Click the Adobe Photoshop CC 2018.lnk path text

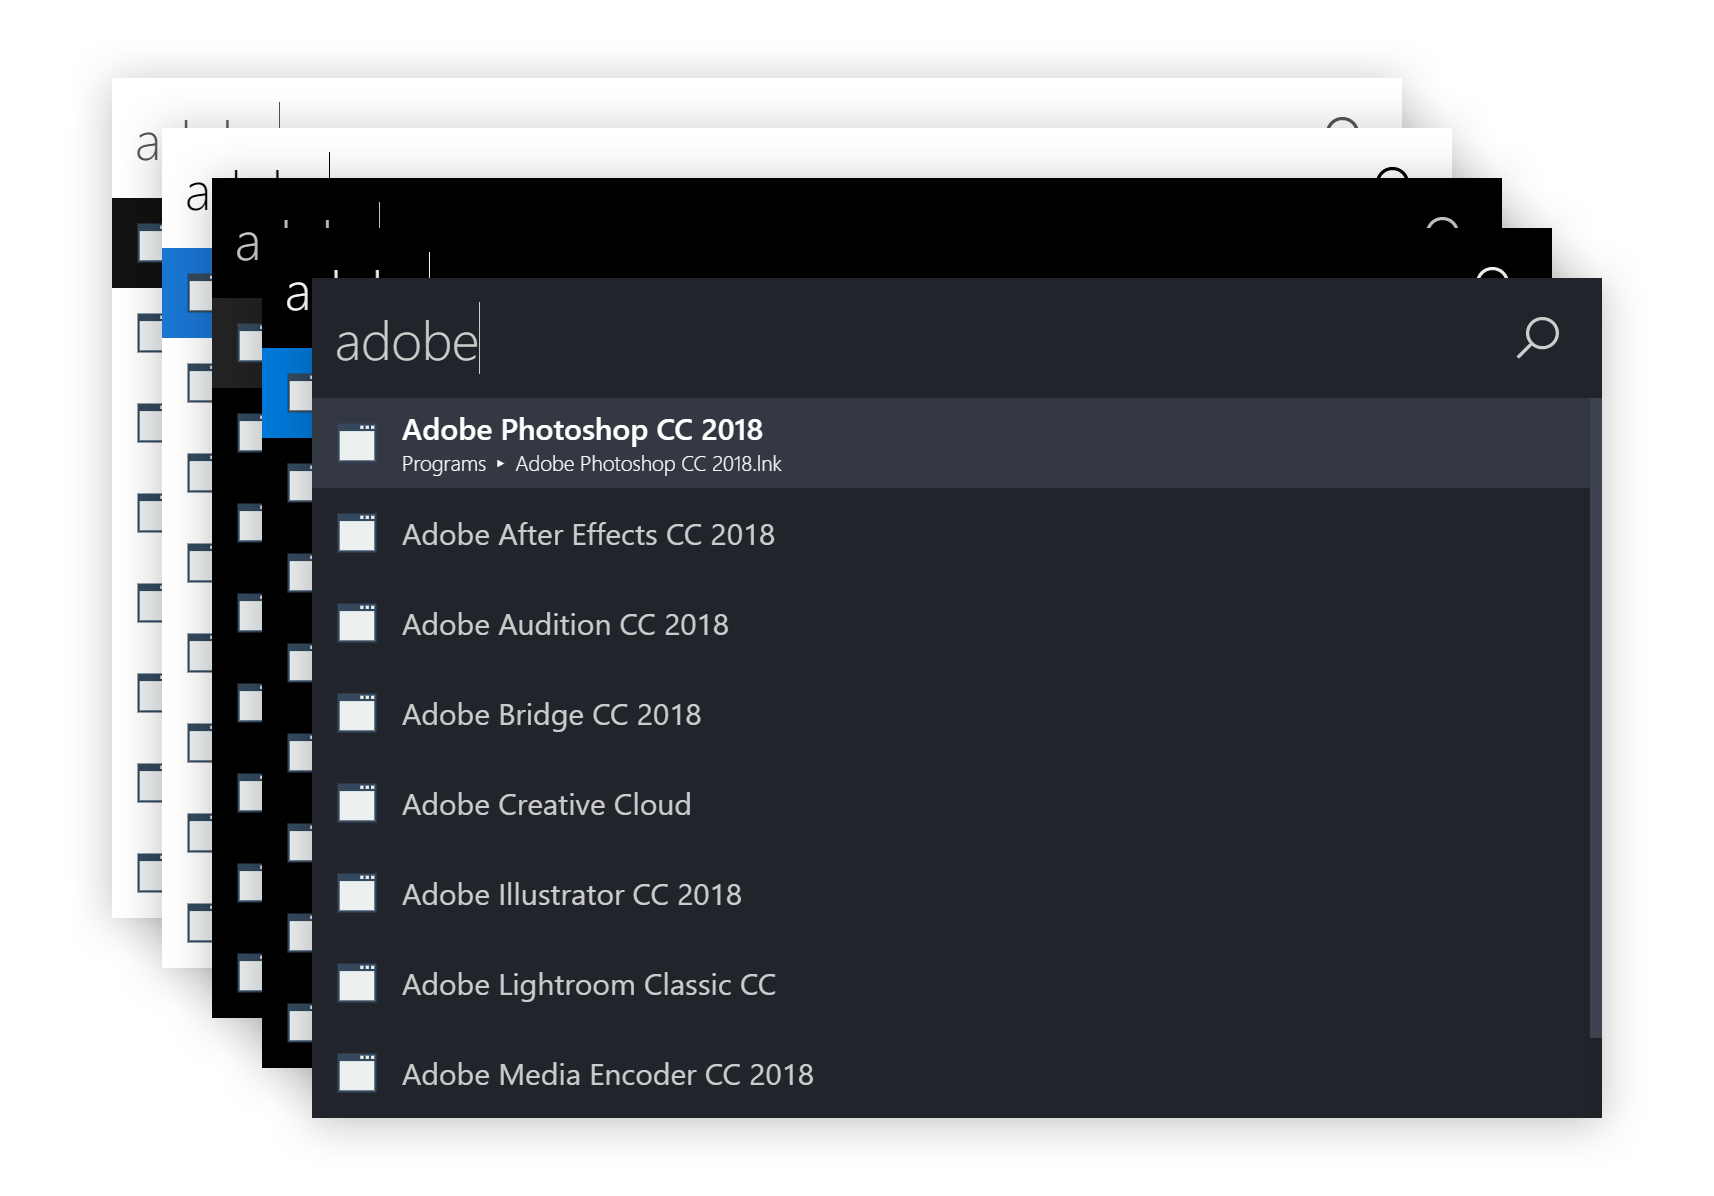pyautogui.click(x=648, y=464)
